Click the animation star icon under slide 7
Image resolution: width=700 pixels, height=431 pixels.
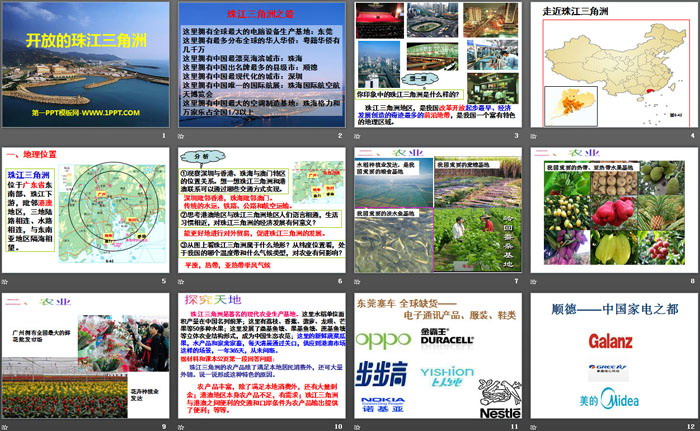coord(357,281)
